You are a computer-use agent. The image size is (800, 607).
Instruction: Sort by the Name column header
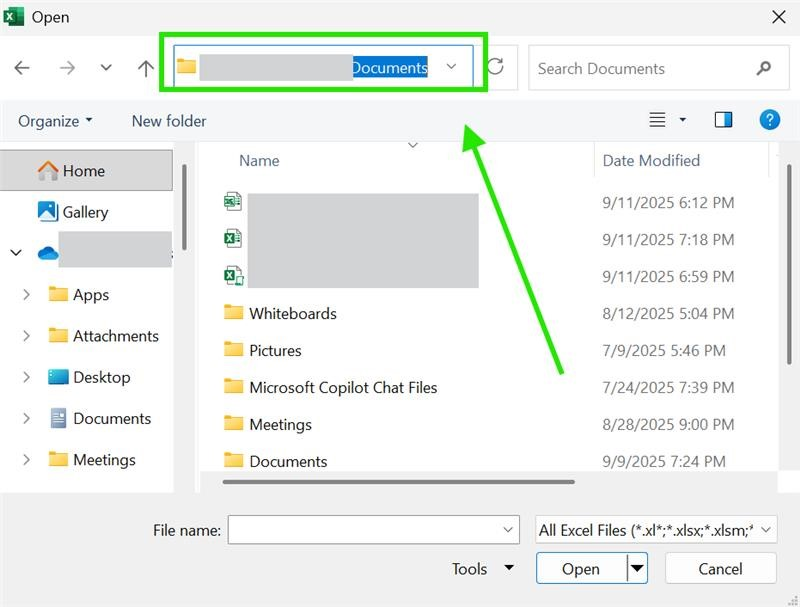pos(259,161)
